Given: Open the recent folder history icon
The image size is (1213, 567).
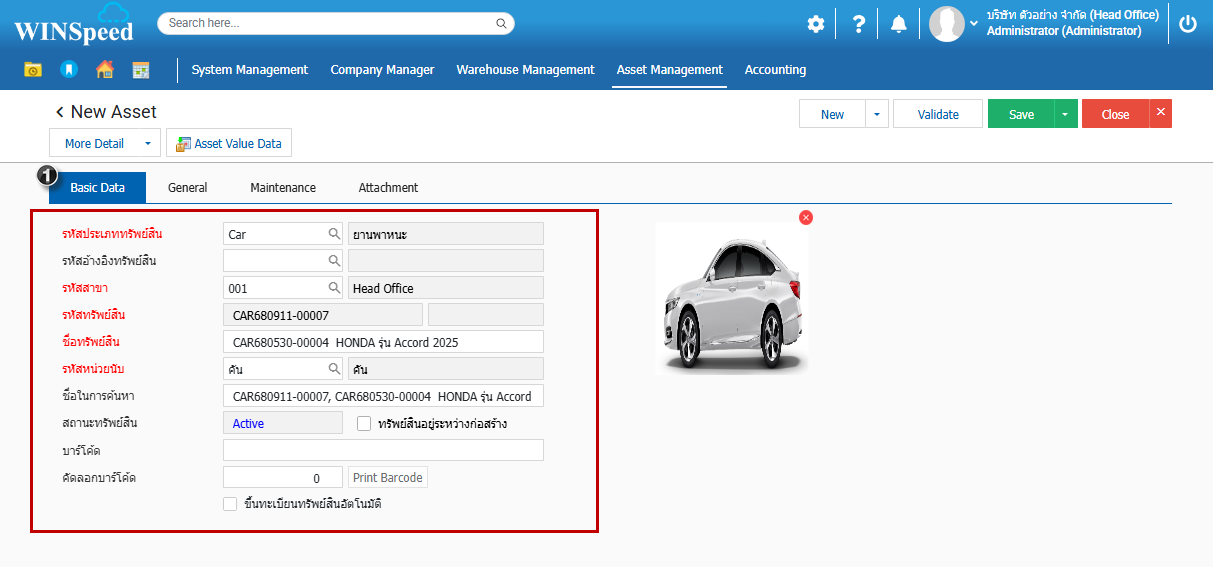Looking at the screenshot, I should (x=33, y=70).
